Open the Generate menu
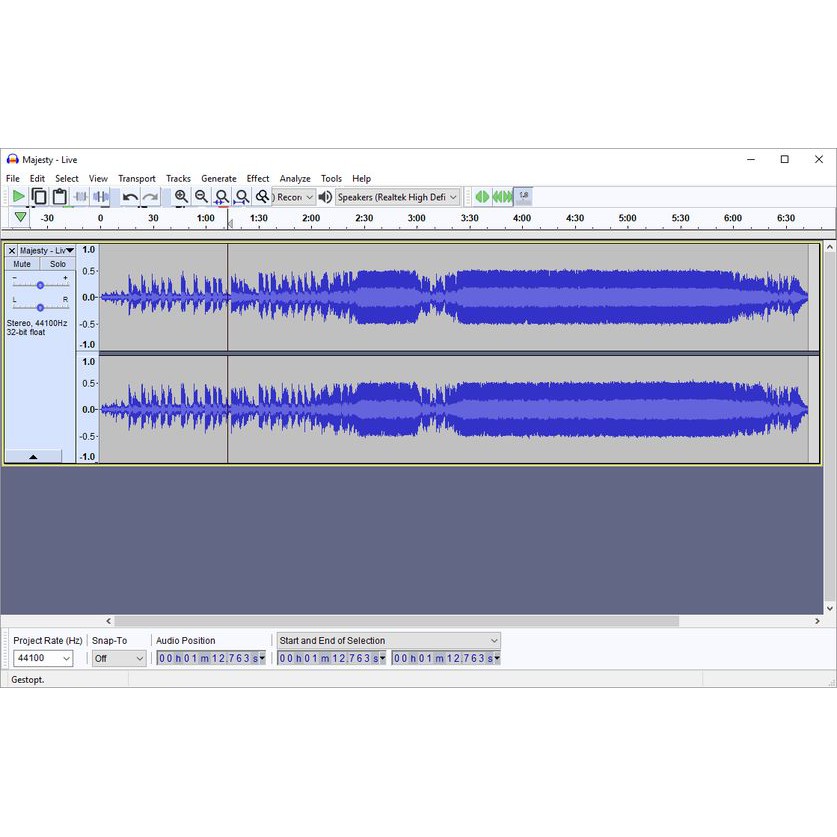 [218, 179]
